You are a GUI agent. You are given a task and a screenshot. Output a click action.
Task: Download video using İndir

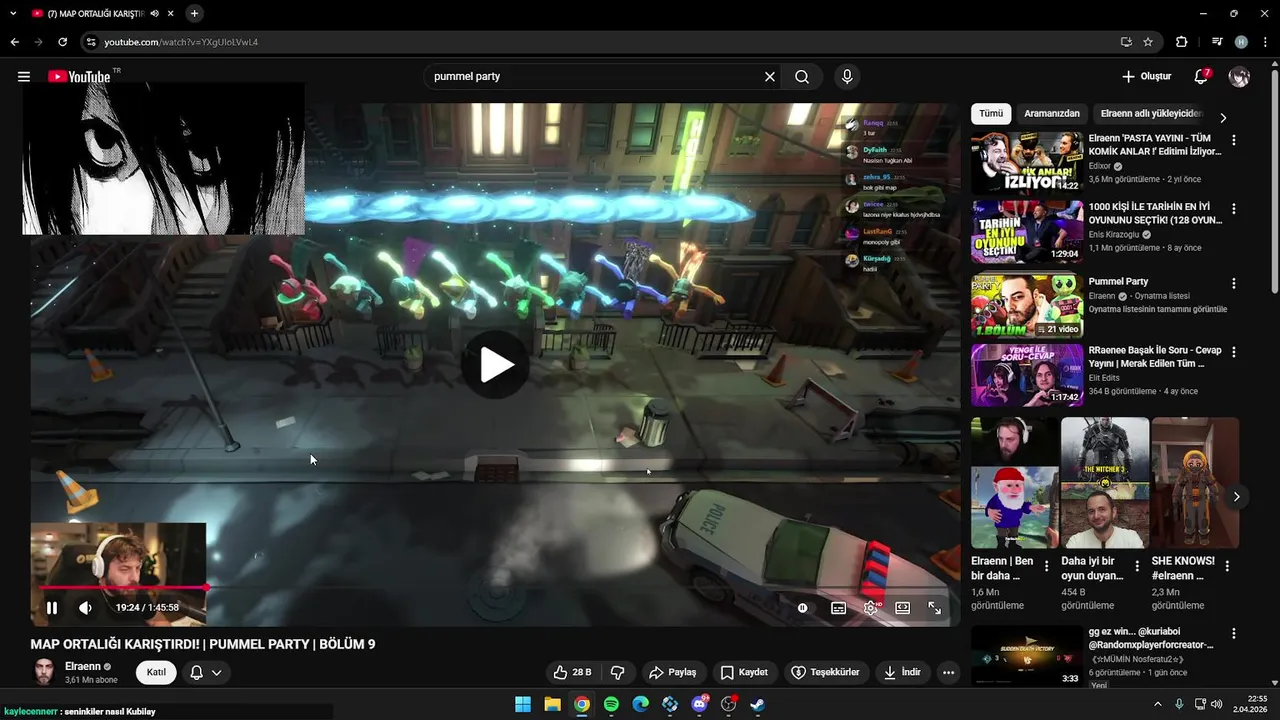point(902,672)
